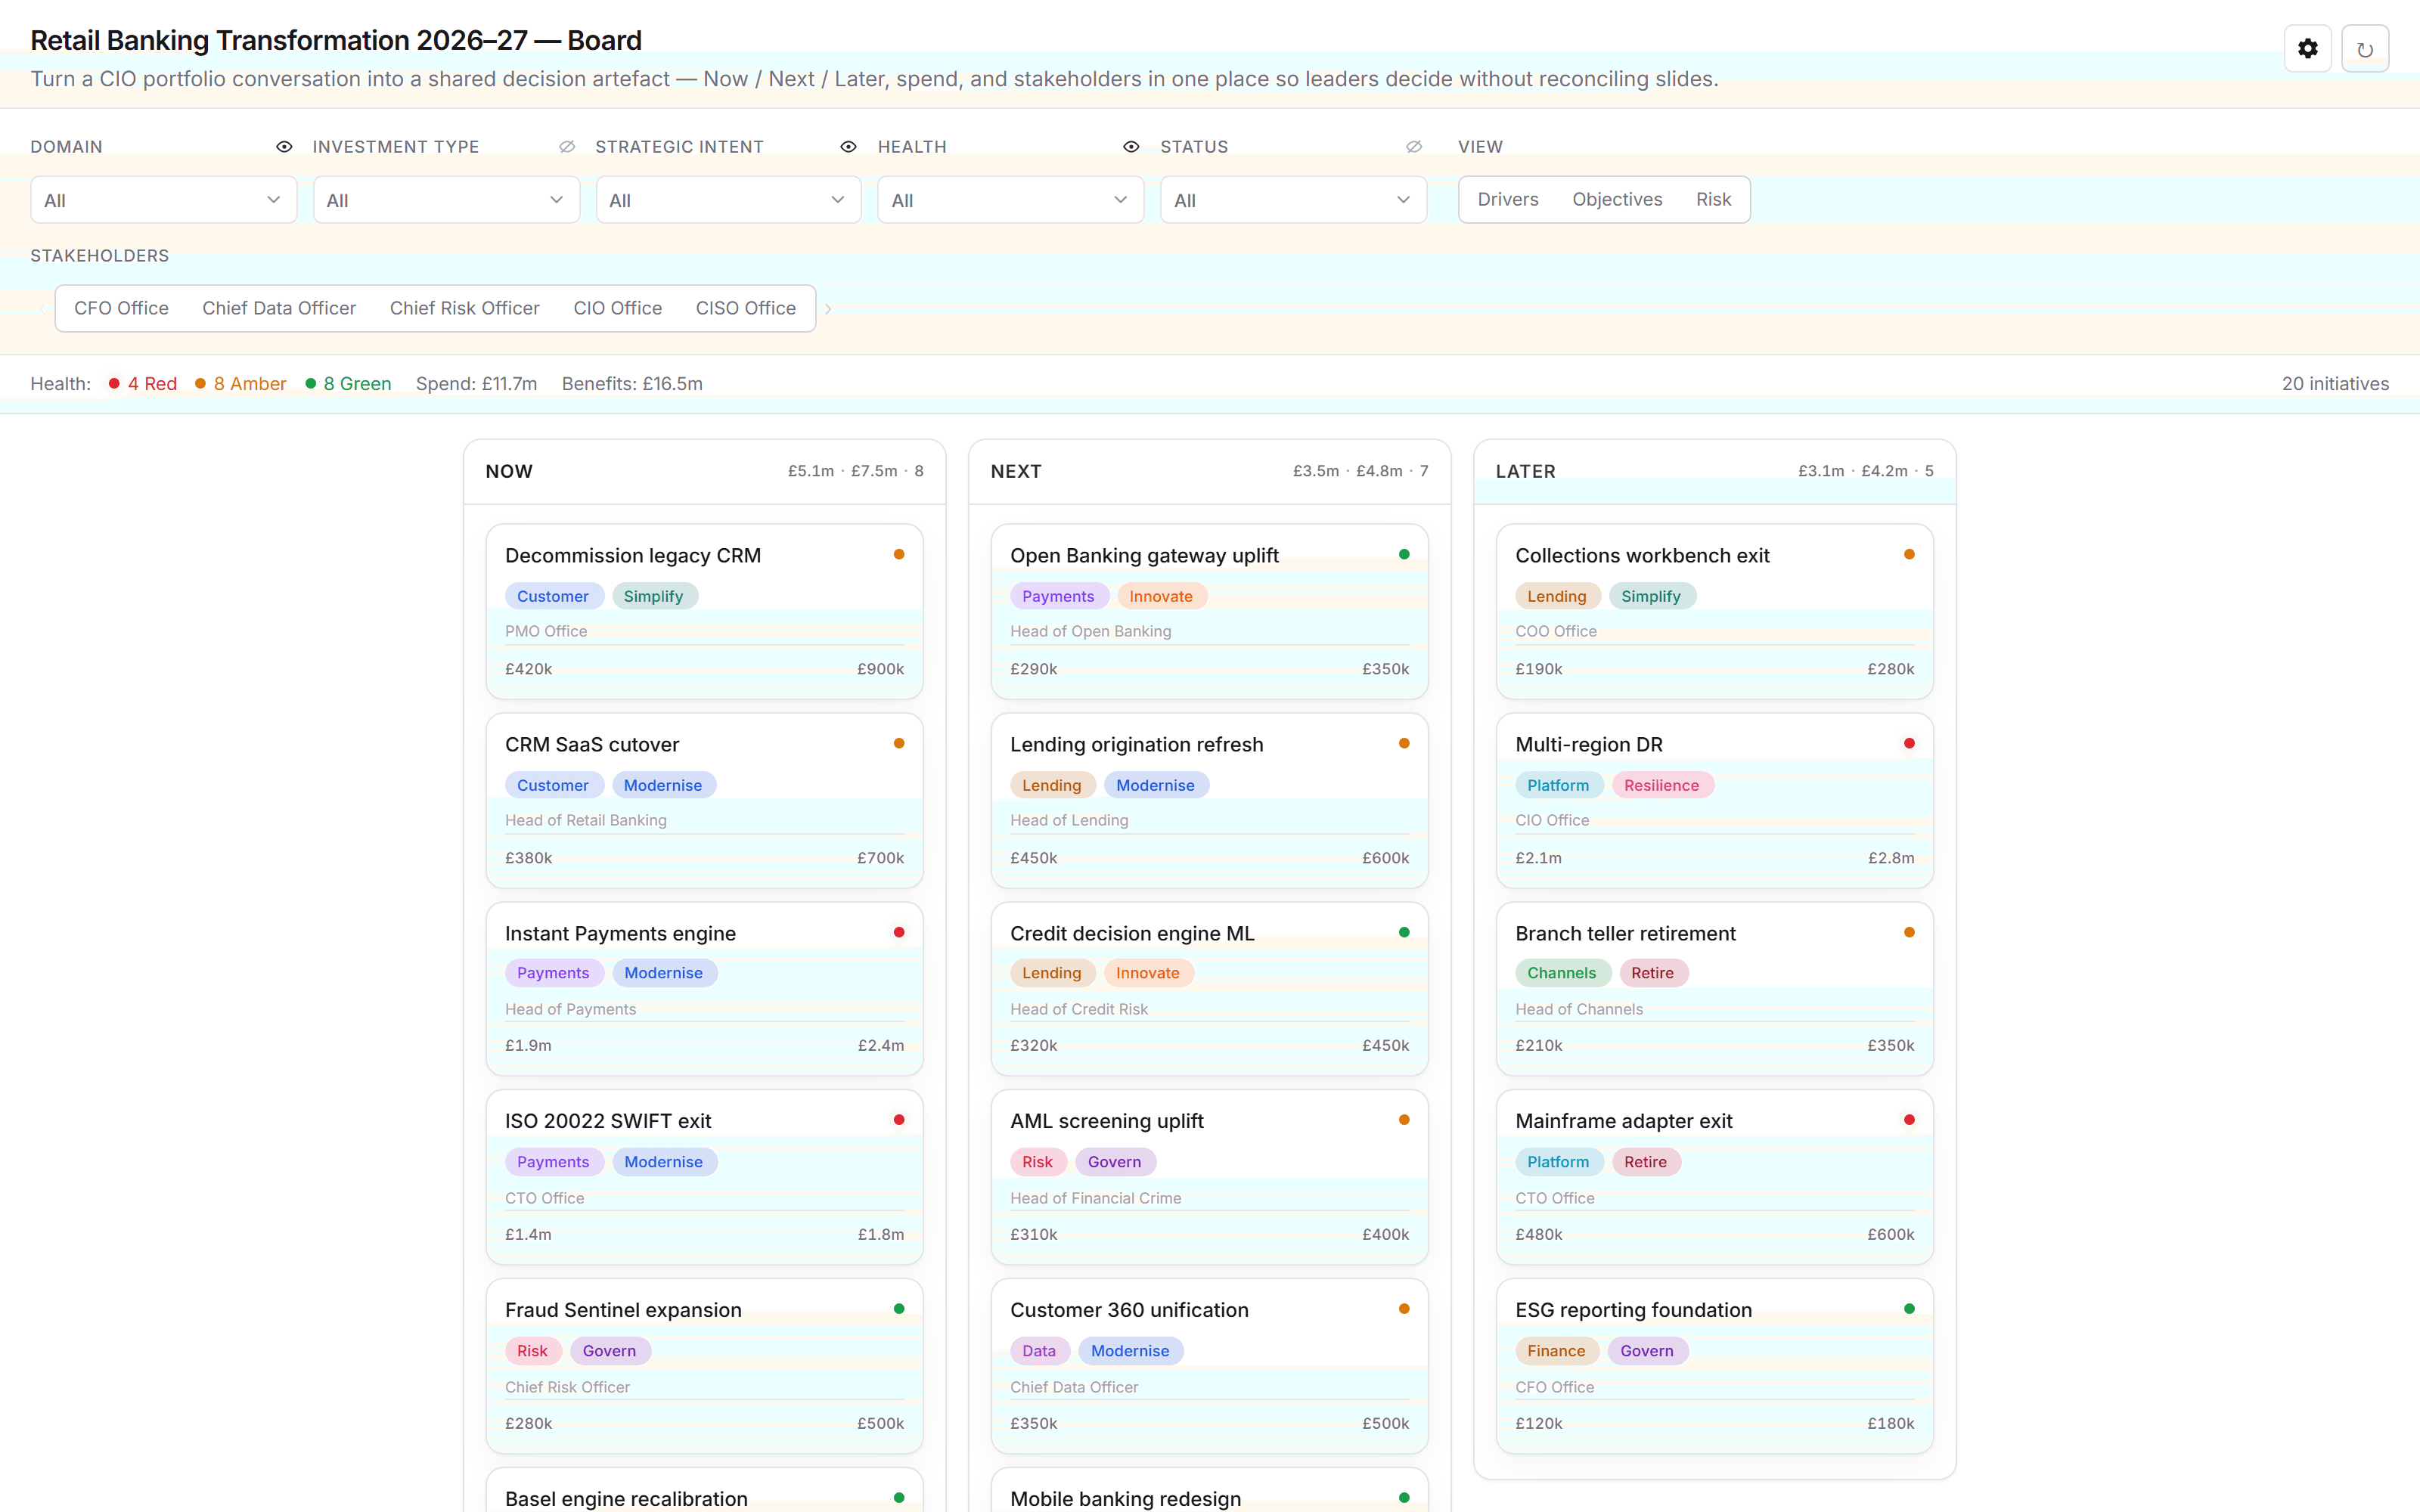This screenshot has height=1512, width=2420.
Task: Open board settings via the gear icon
Action: point(2307,49)
